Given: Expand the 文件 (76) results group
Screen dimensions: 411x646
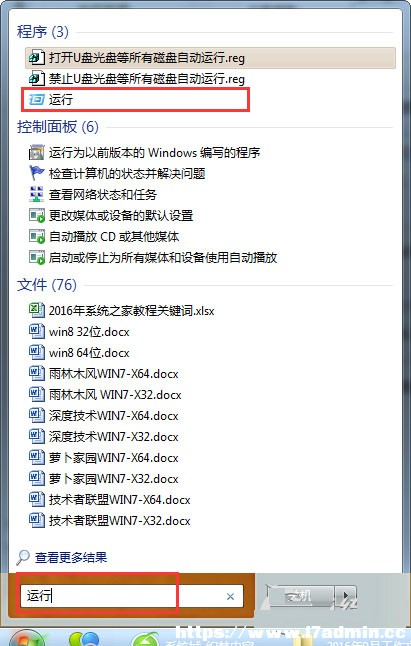Looking at the screenshot, I should click(x=47, y=285).
